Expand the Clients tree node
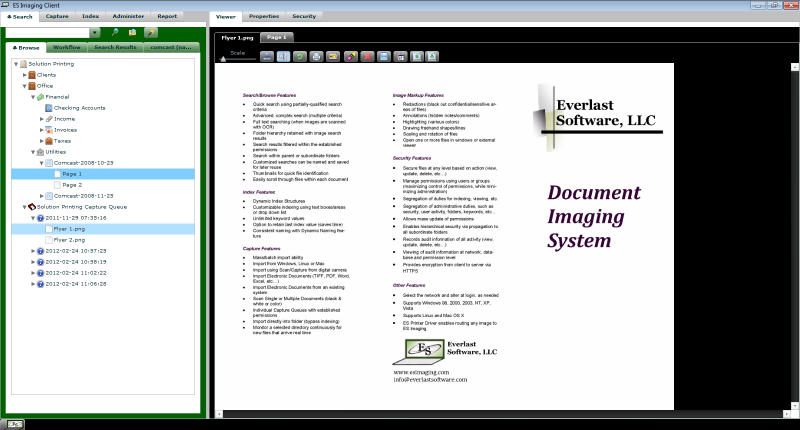 (24, 75)
